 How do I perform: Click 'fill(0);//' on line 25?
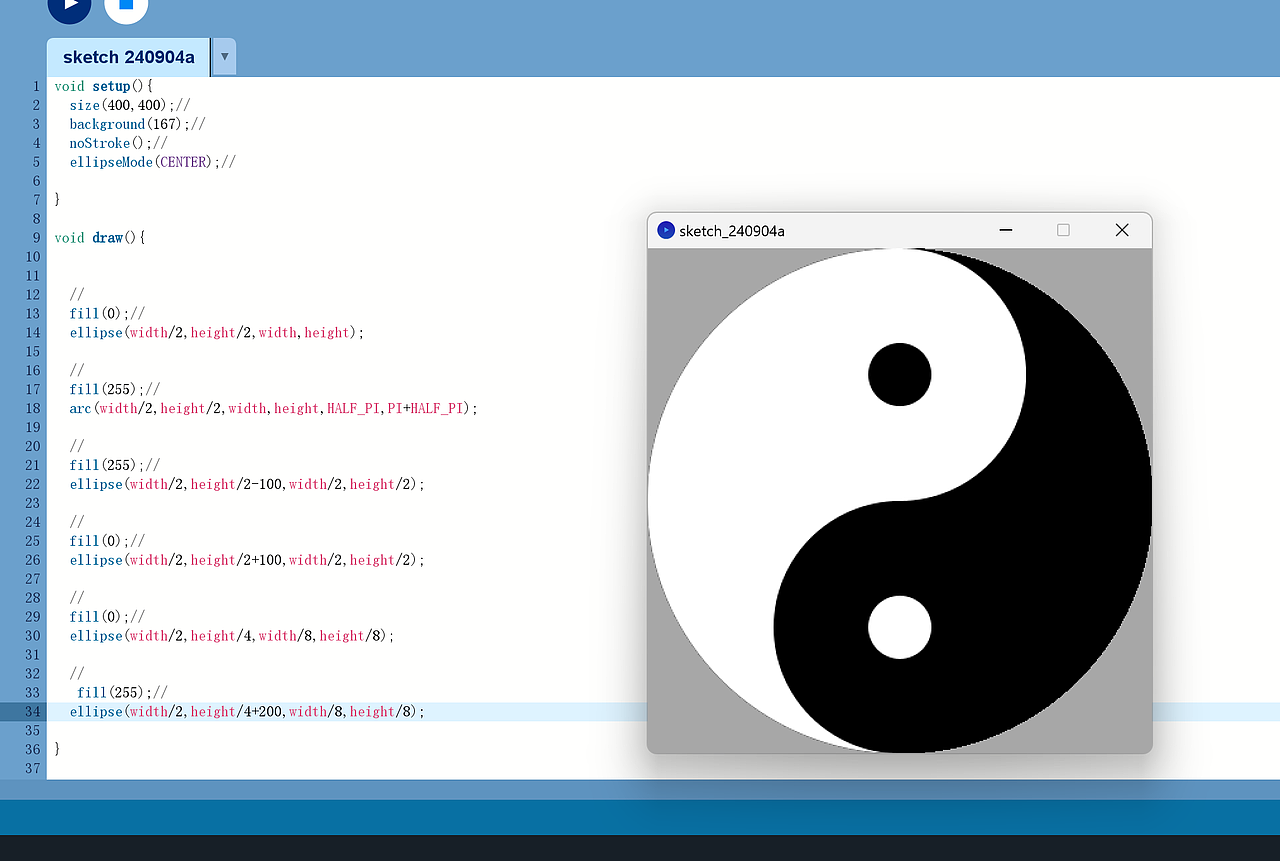tap(107, 542)
